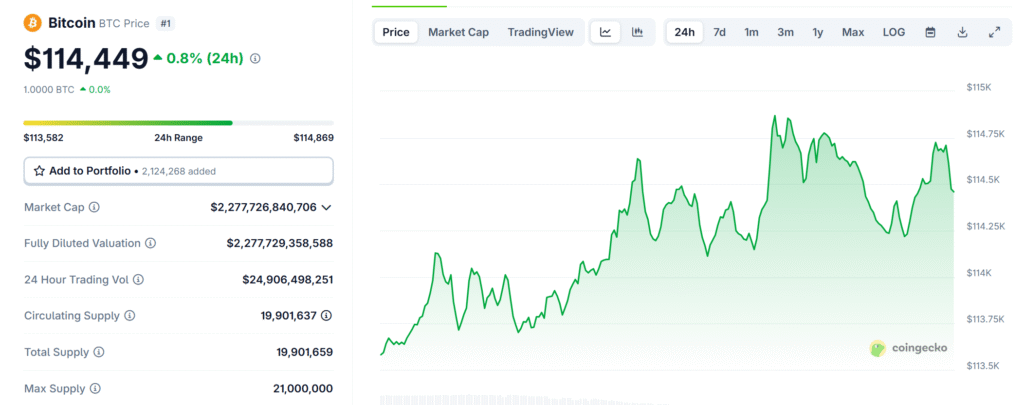This screenshot has width=1024, height=405.
Task: Download the chart data
Action: [962, 32]
